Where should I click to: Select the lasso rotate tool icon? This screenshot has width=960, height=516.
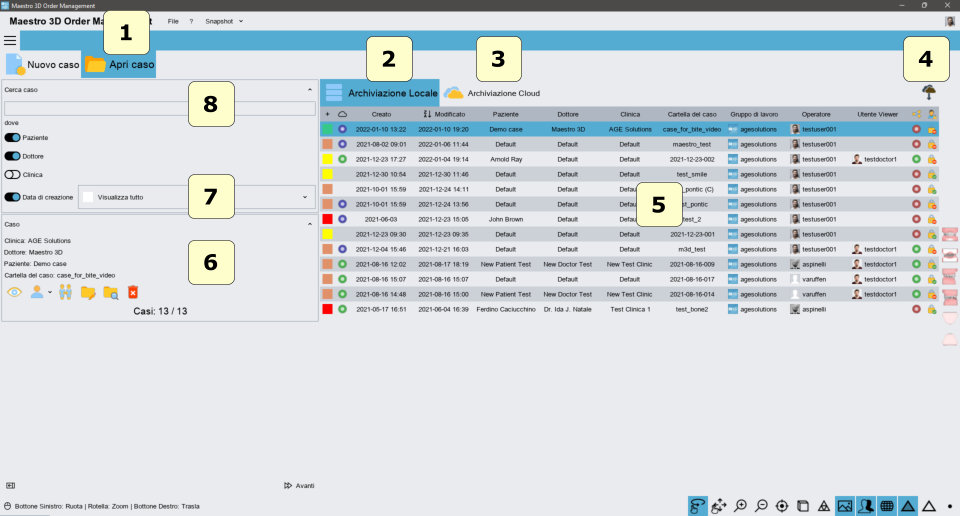(x=698, y=506)
